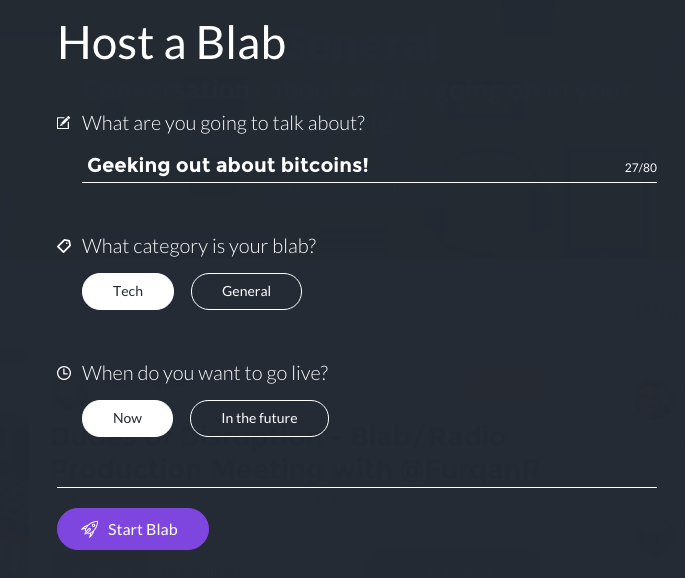Image resolution: width=685 pixels, height=578 pixels.
Task: Click the 'What are you going to talk about?' label
Action: coord(223,123)
